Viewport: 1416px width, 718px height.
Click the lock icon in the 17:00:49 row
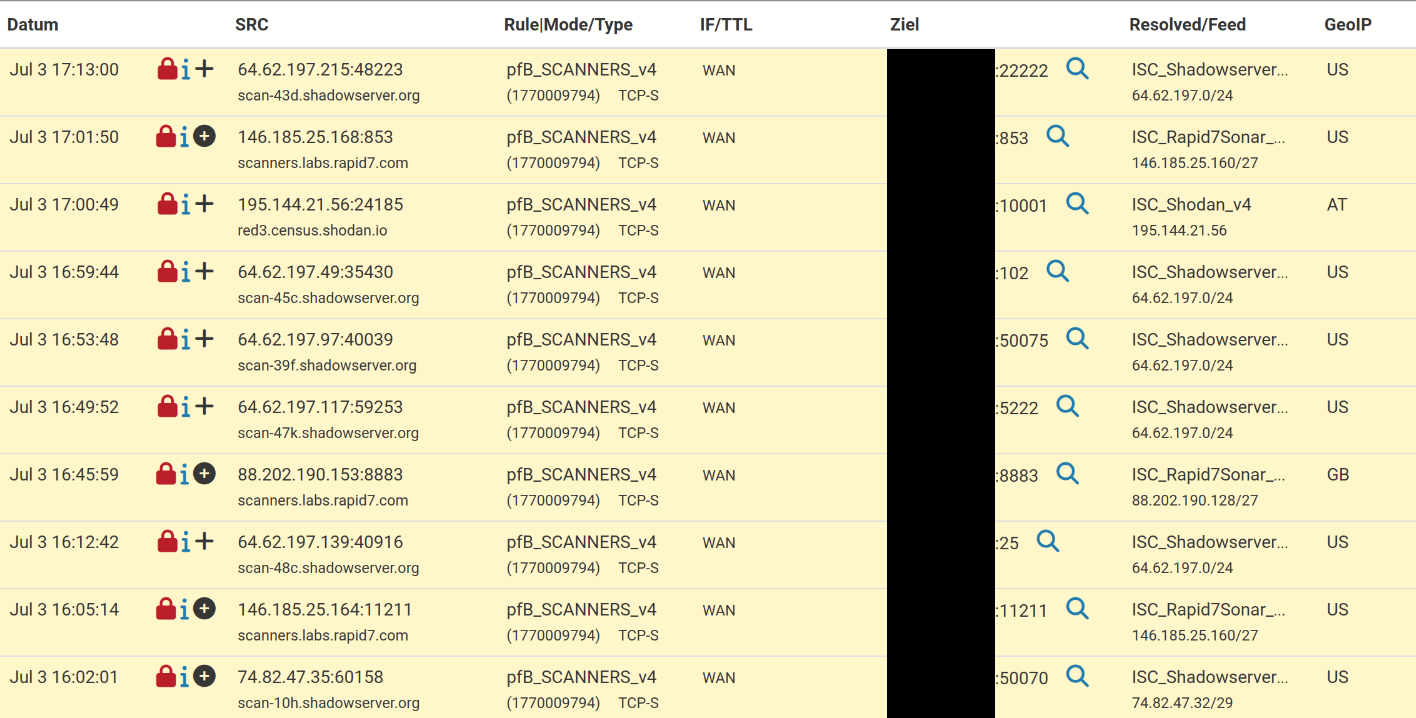coord(167,204)
